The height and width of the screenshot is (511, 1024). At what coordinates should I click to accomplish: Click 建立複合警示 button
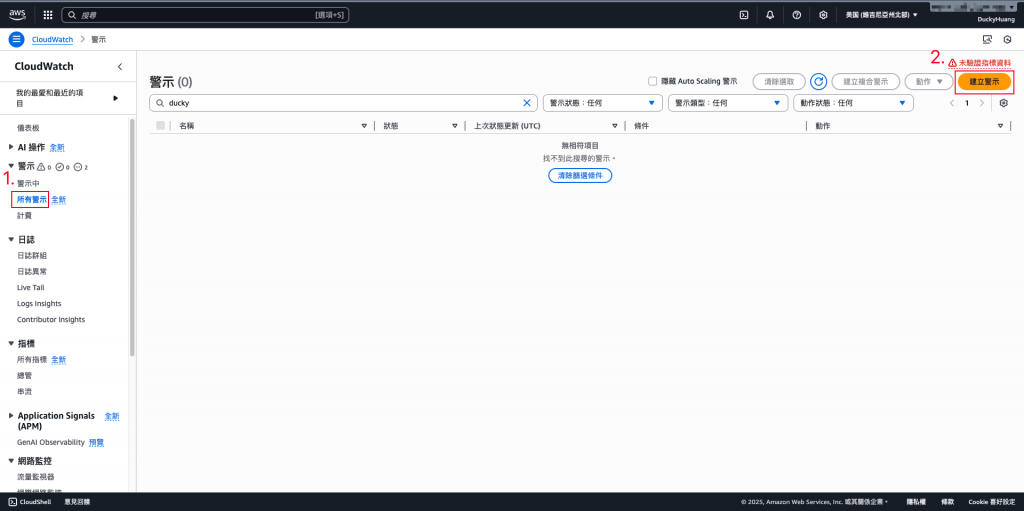pyautogui.click(x=865, y=82)
